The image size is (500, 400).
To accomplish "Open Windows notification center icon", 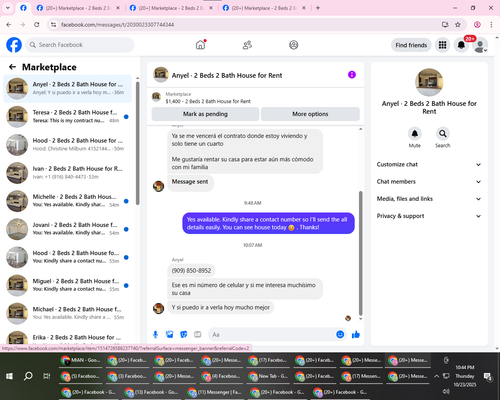I will tap(488, 376).
